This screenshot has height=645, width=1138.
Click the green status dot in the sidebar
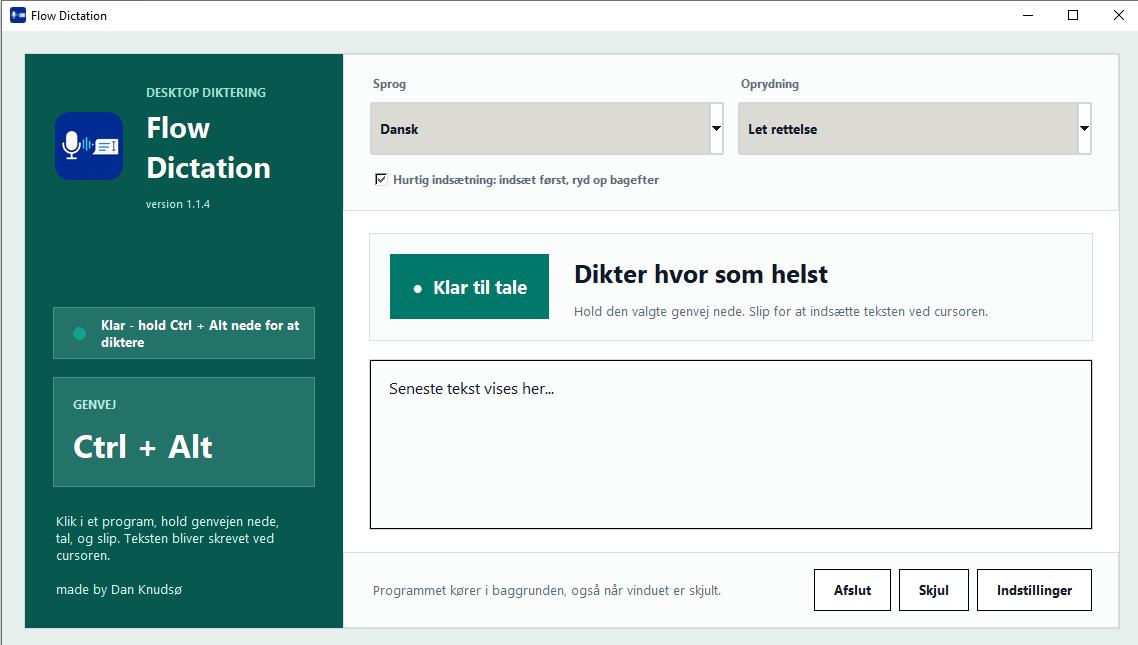(x=80, y=334)
